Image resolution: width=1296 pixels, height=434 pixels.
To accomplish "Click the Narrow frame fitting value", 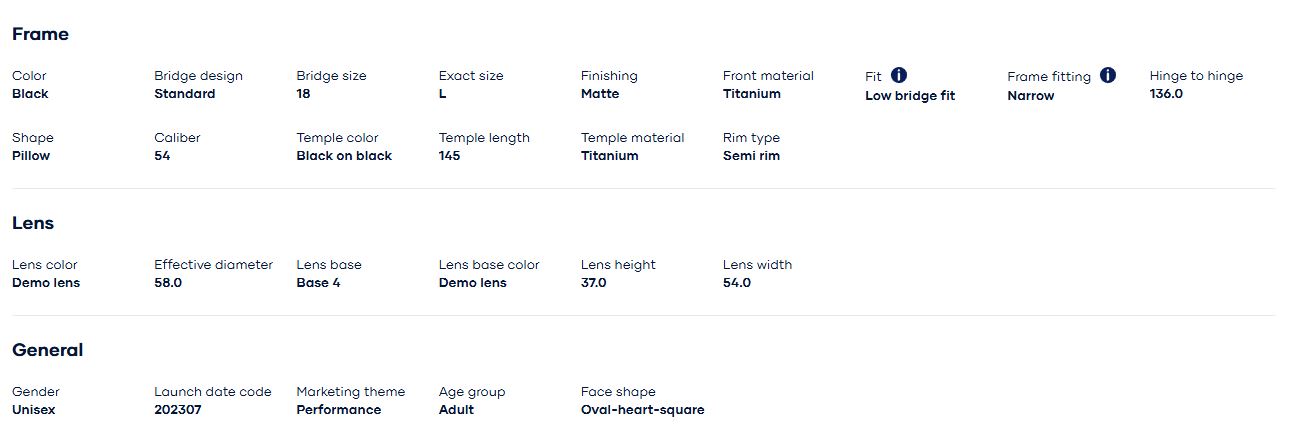I will click(x=1030, y=96).
